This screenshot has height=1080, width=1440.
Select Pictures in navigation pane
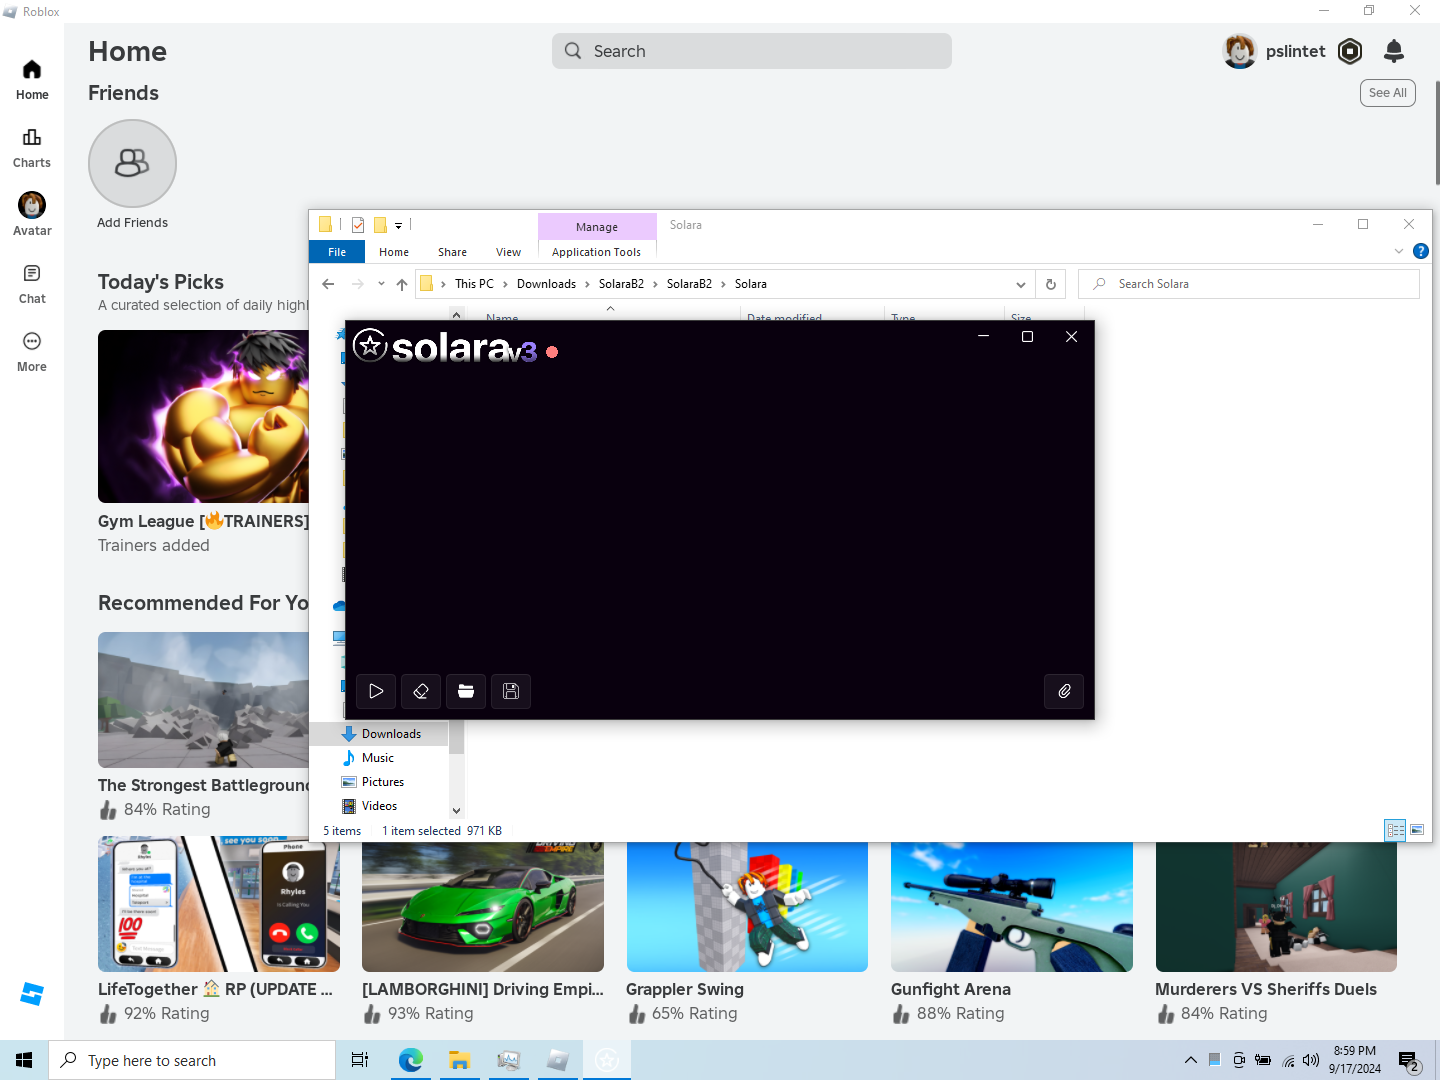[382, 782]
